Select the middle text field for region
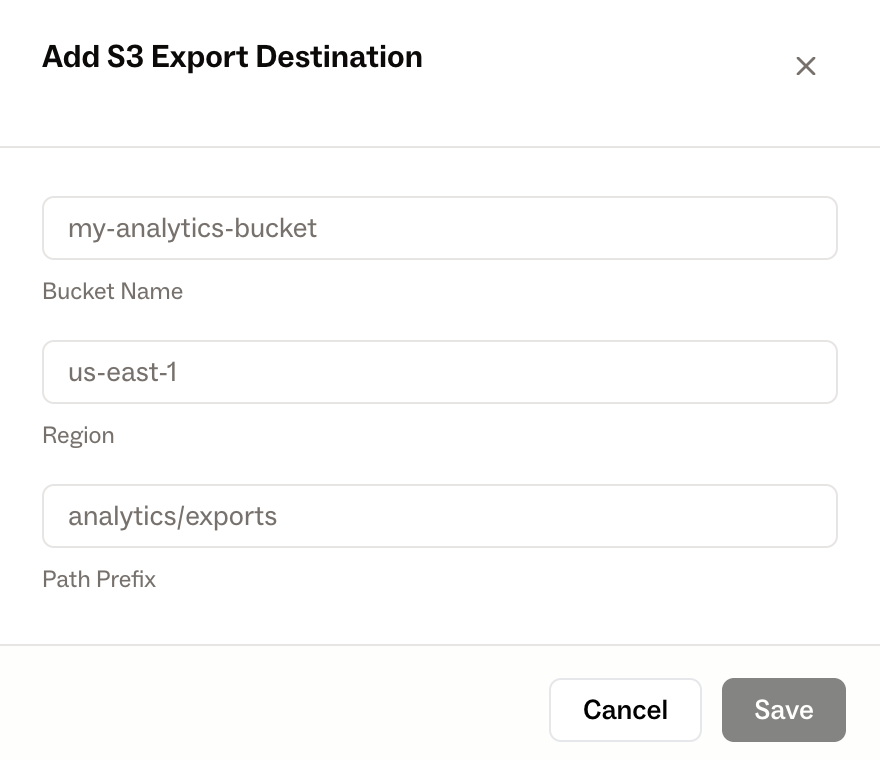The height and width of the screenshot is (760, 880). point(439,372)
